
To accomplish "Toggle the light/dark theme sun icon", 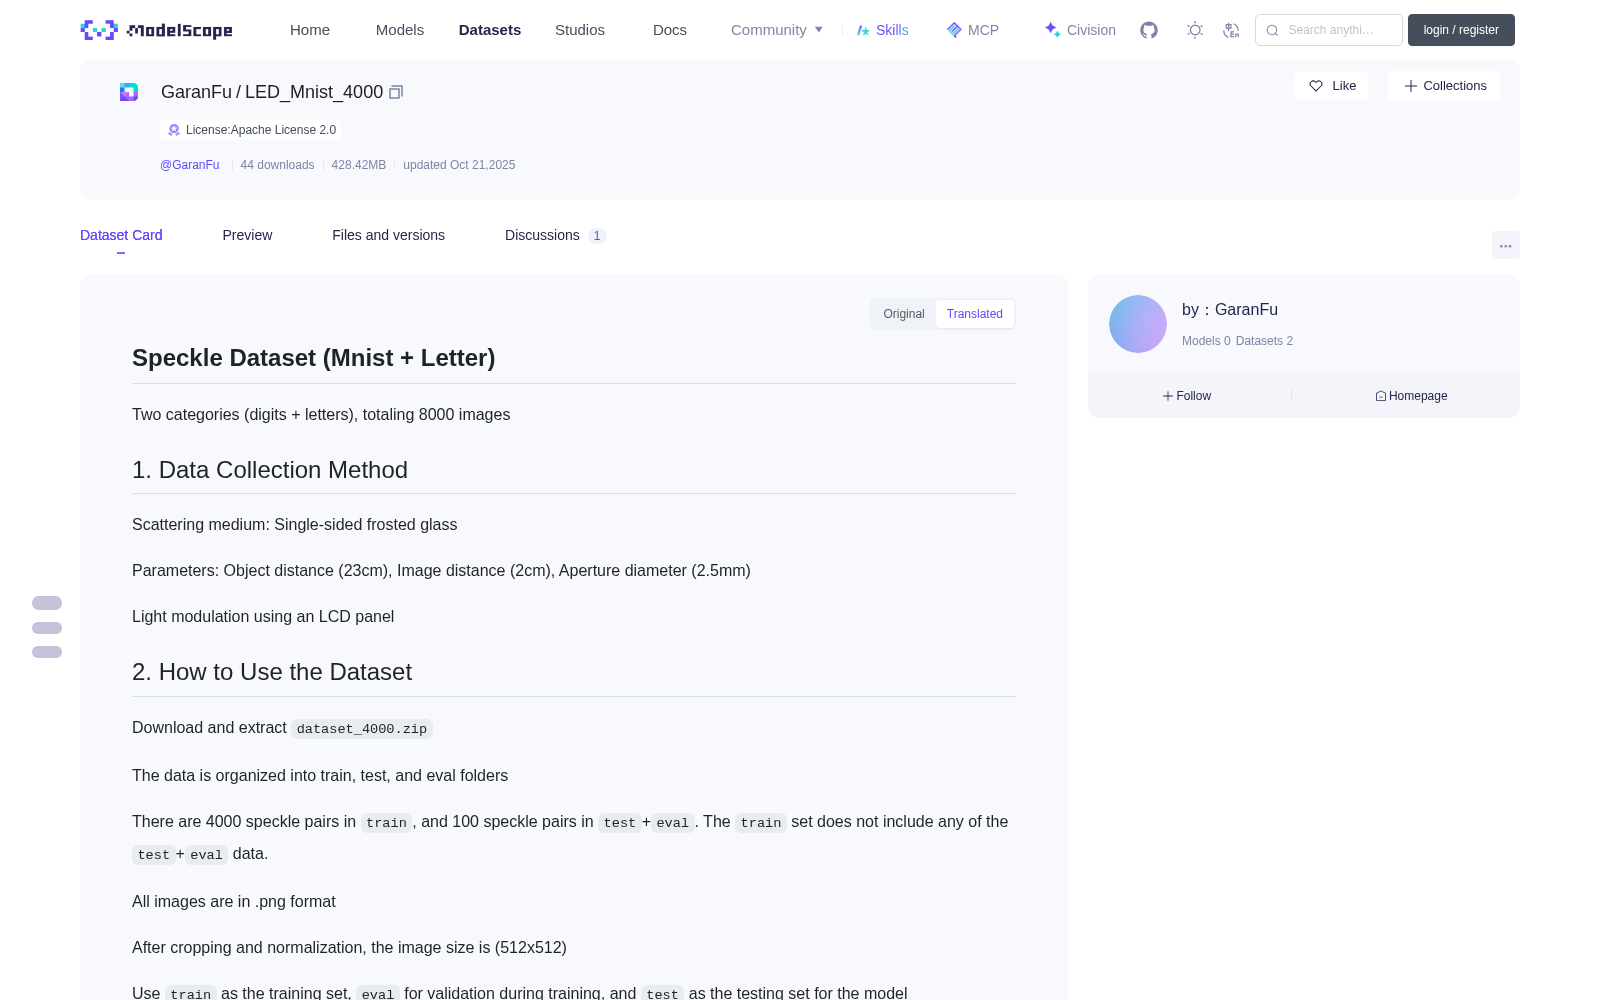I will (1195, 30).
